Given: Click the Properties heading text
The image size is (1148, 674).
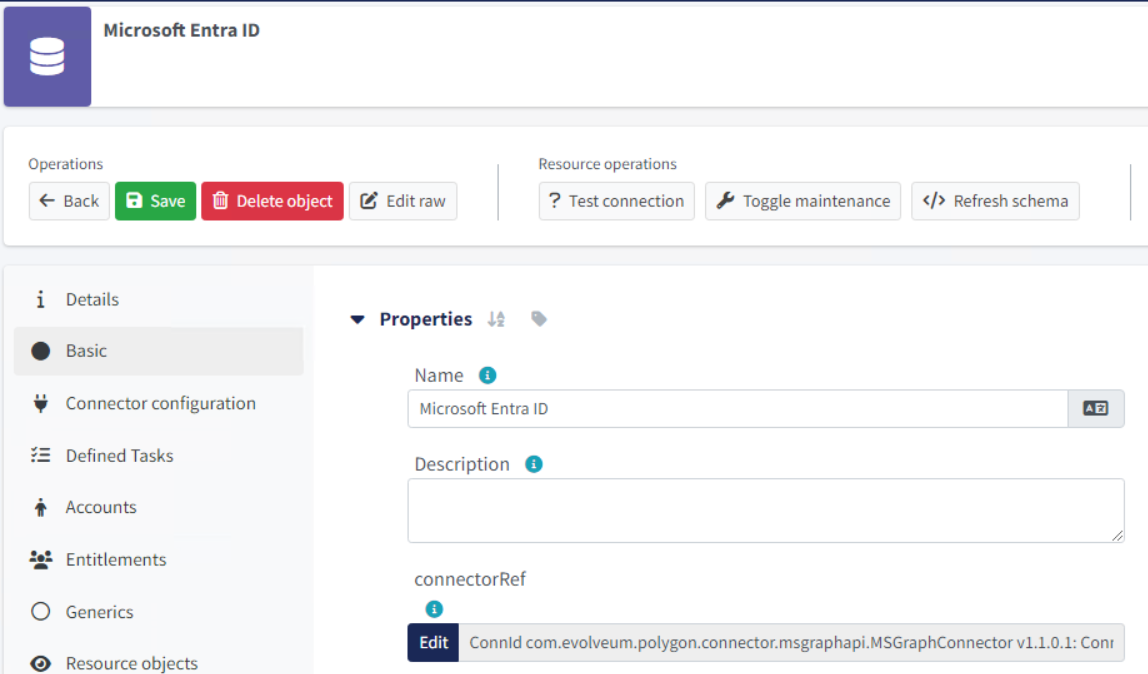Looking at the screenshot, I should tap(425, 319).
